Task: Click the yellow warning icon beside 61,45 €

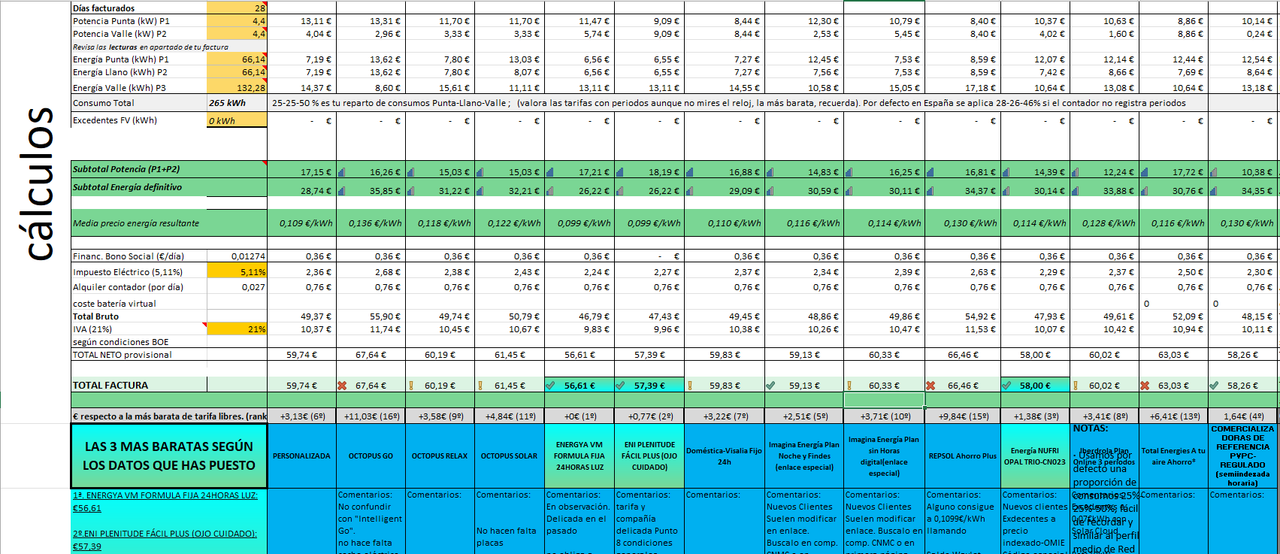Action: click(479, 385)
